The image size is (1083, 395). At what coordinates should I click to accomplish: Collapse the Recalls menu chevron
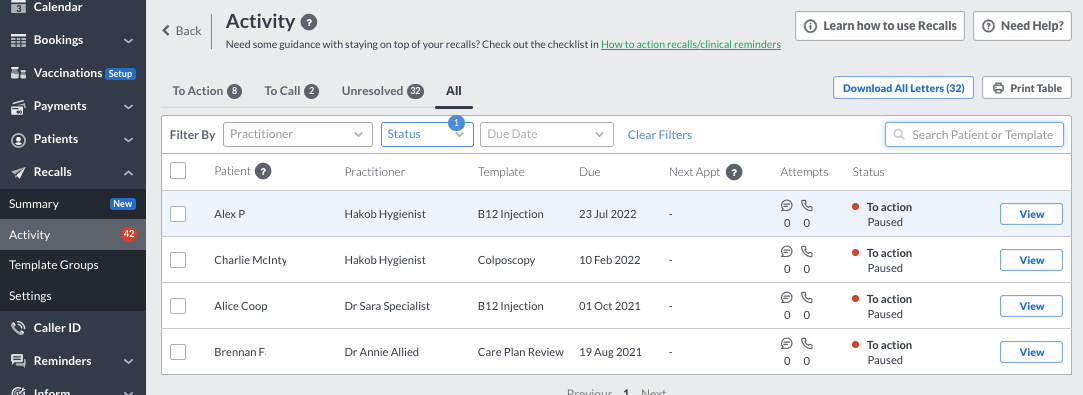(128, 173)
